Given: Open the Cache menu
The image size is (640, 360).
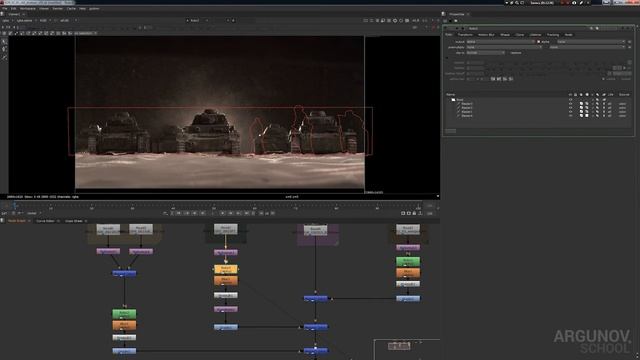Looking at the screenshot, I should 71,9.
